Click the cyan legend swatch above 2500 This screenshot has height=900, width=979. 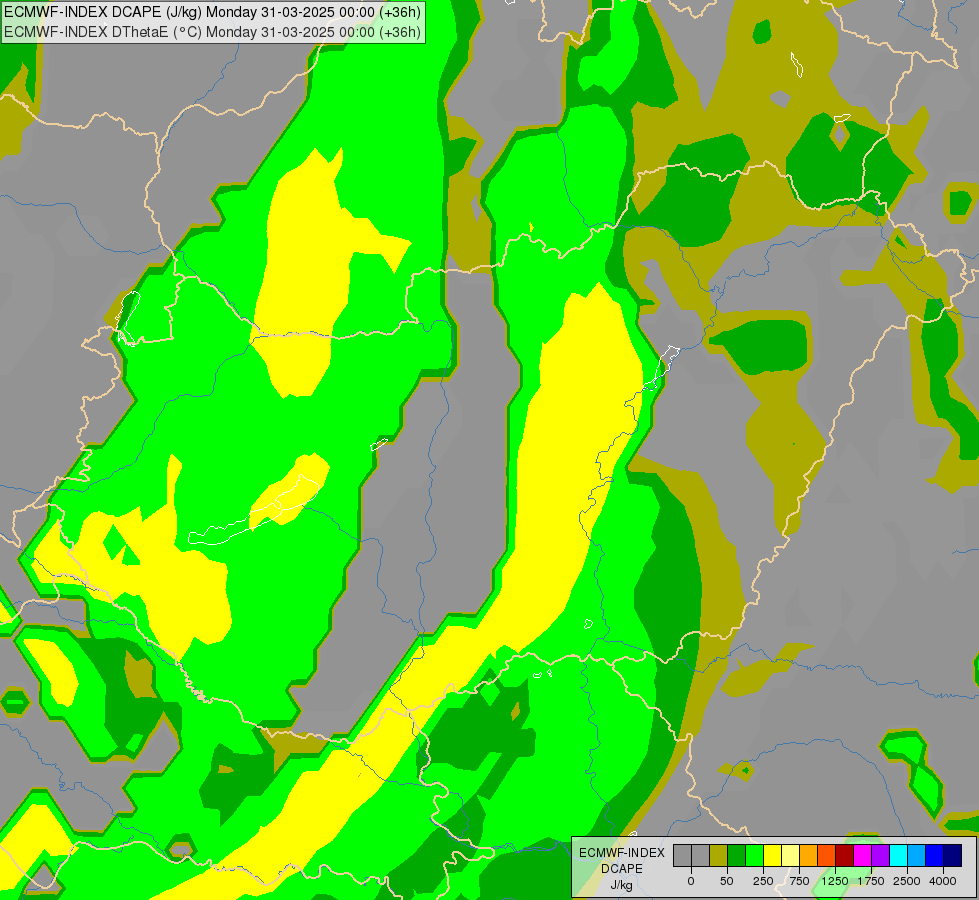coord(899,855)
